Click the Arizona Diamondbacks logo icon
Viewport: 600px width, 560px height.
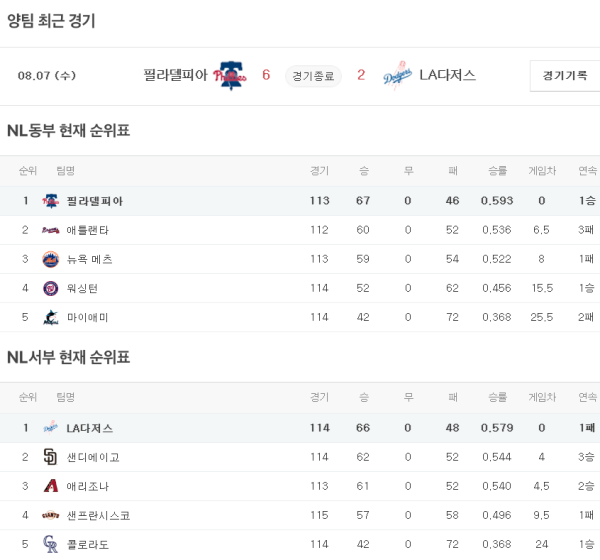(x=50, y=486)
